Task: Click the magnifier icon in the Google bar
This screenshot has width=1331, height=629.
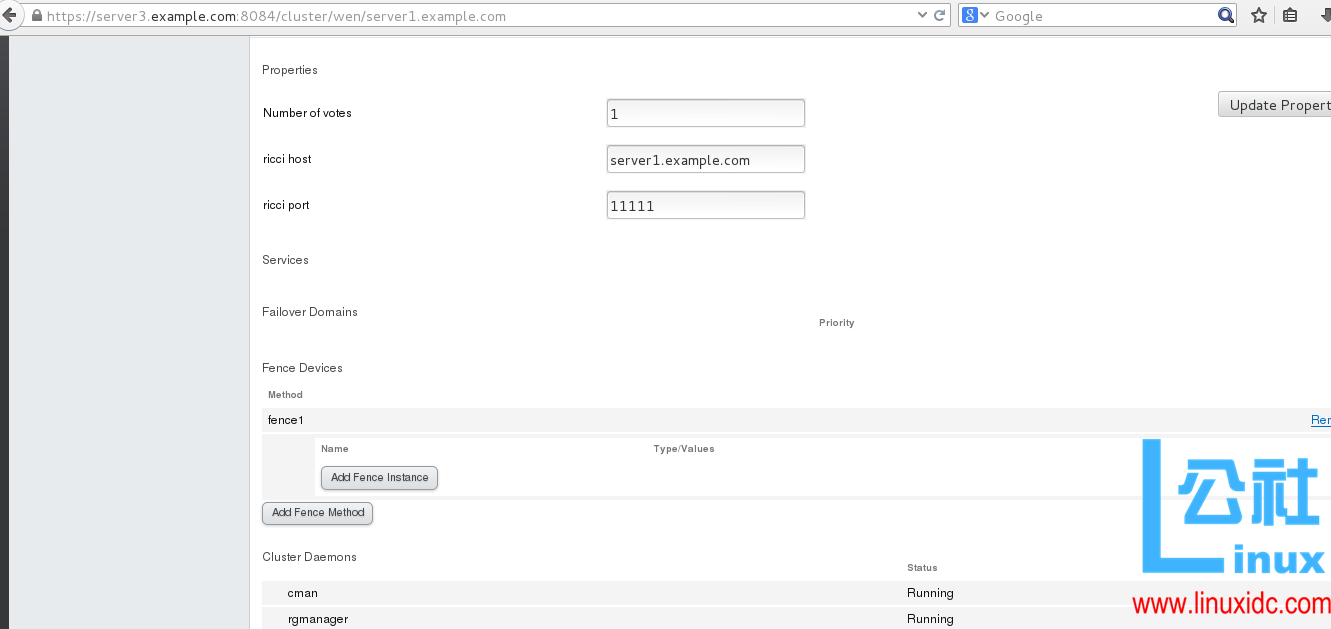Action: 1226,15
